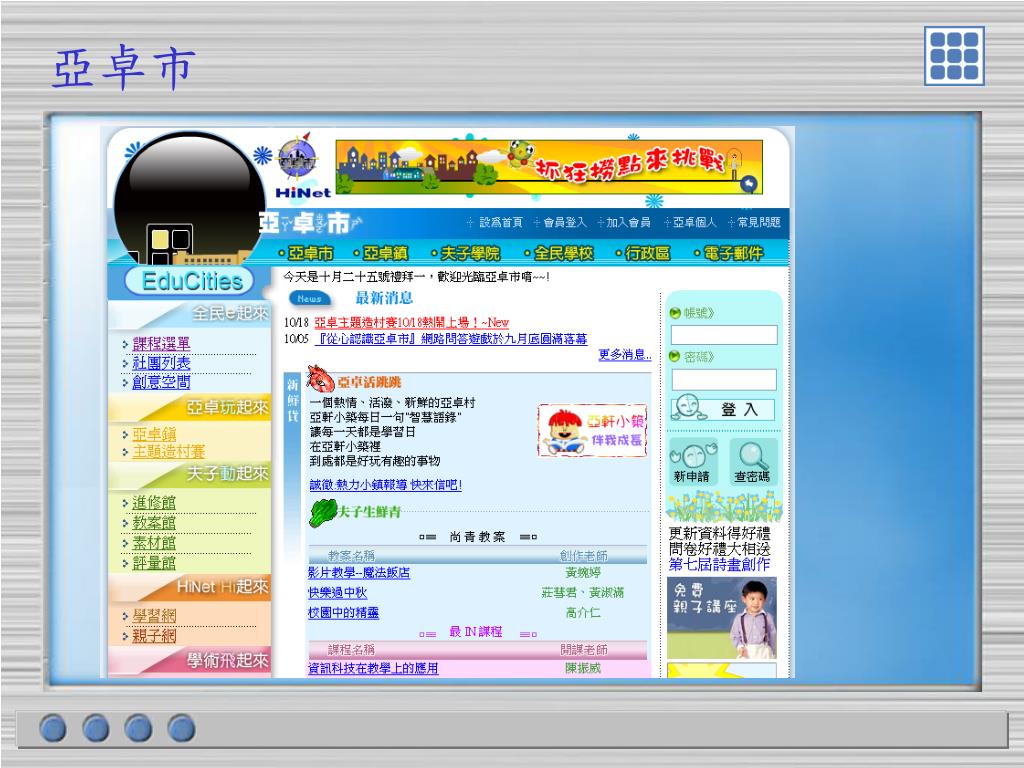Viewport: 1024px width, 768px height.
Task: Open the 10/18 亞卓主題造村賽 news link
Action: (x=411, y=323)
